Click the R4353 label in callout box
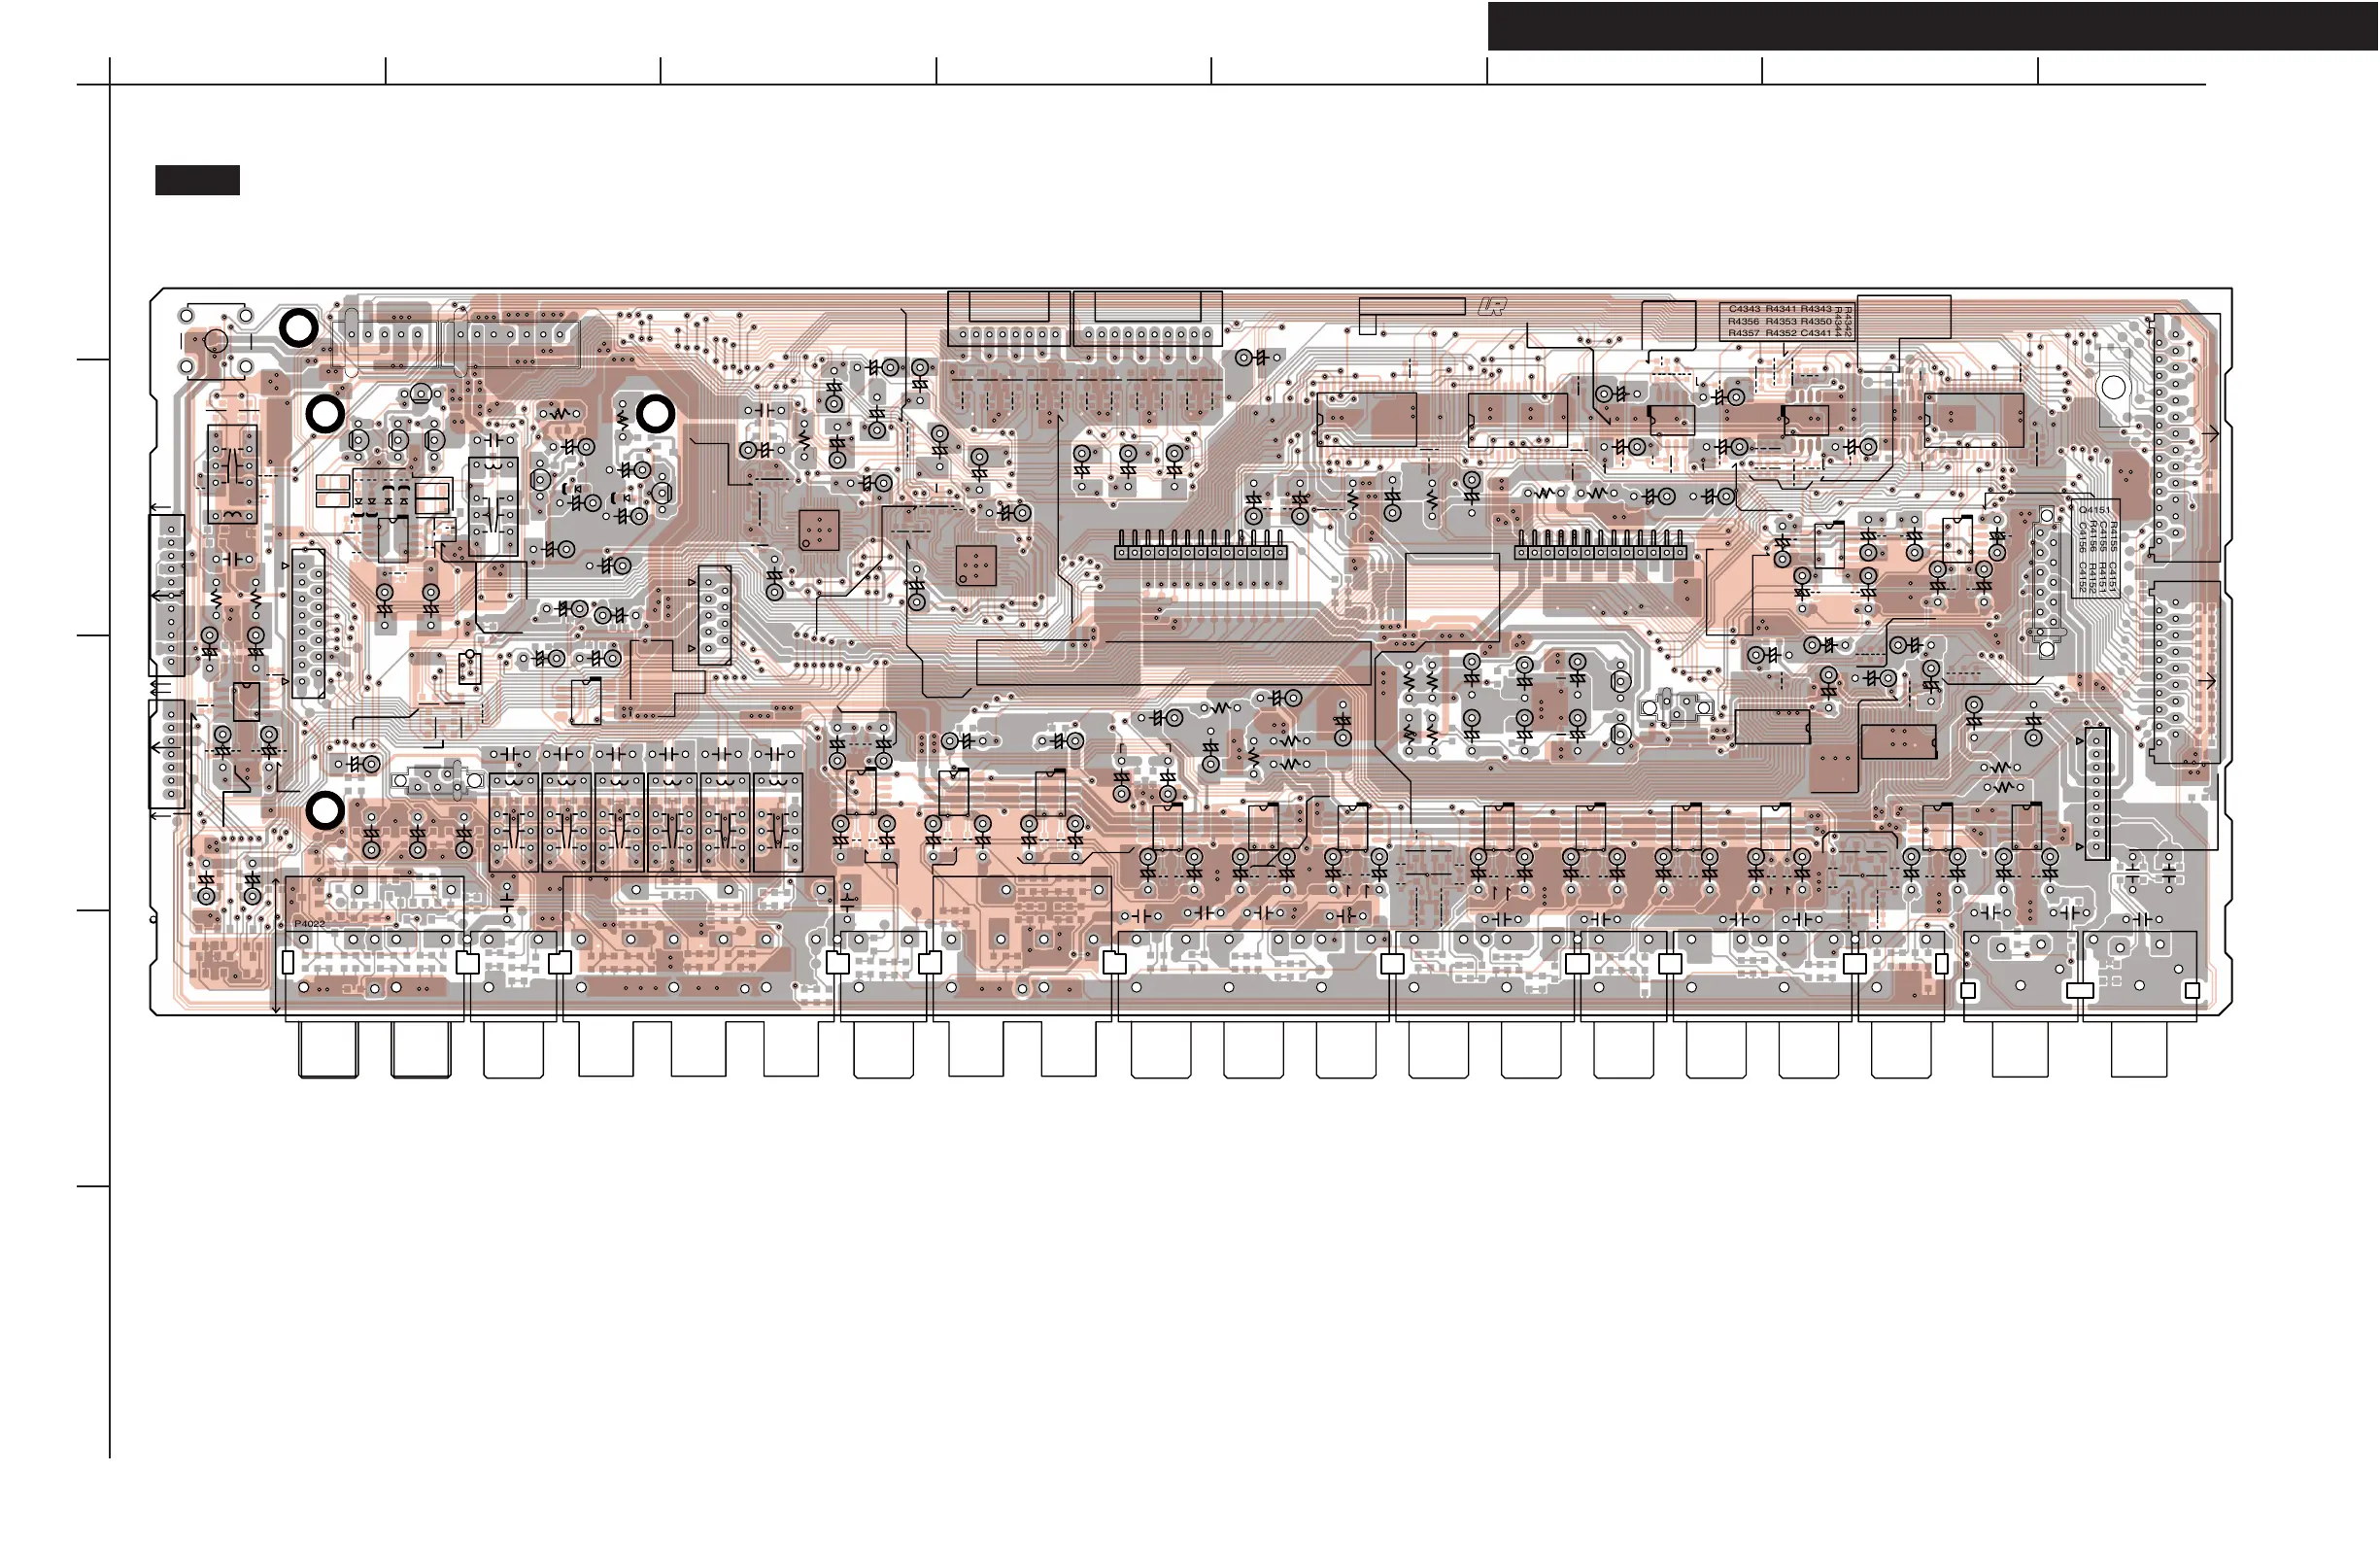This screenshot has height=1541, width=2380. point(1781,321)
